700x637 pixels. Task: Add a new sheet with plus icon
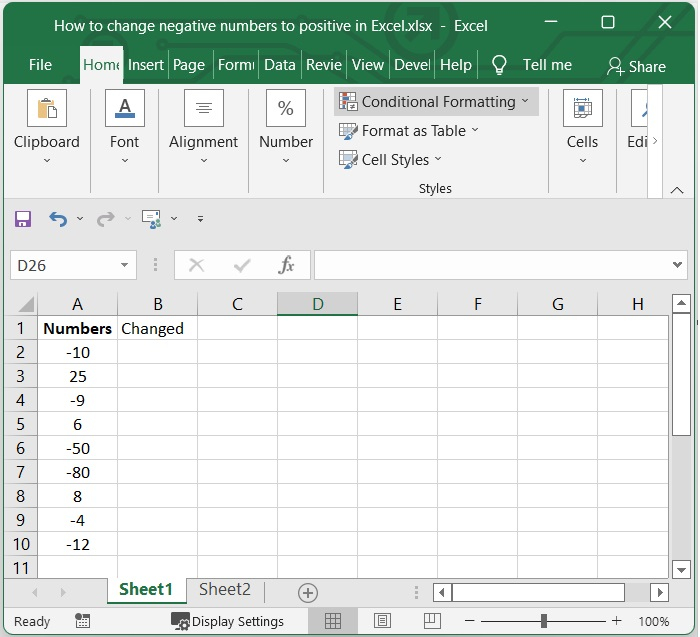tap(308, 593)
